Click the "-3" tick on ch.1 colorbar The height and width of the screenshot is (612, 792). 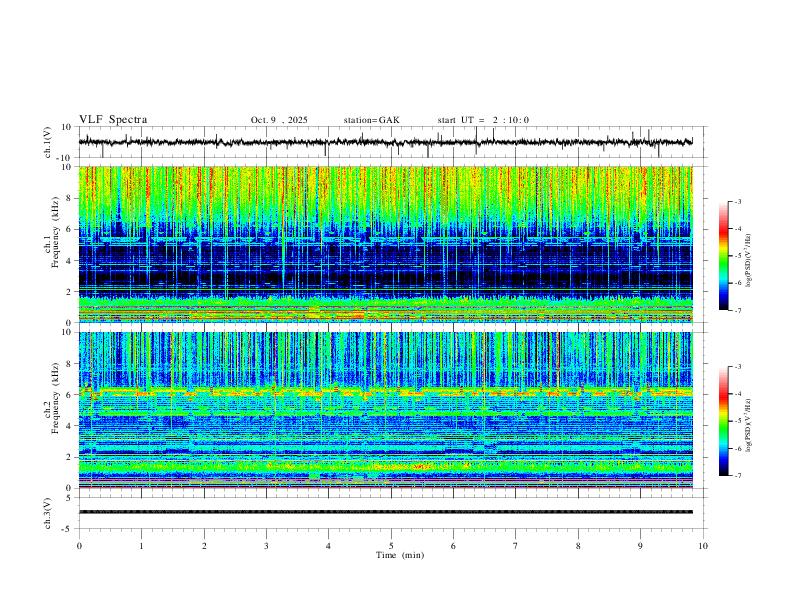coord(738,201)
